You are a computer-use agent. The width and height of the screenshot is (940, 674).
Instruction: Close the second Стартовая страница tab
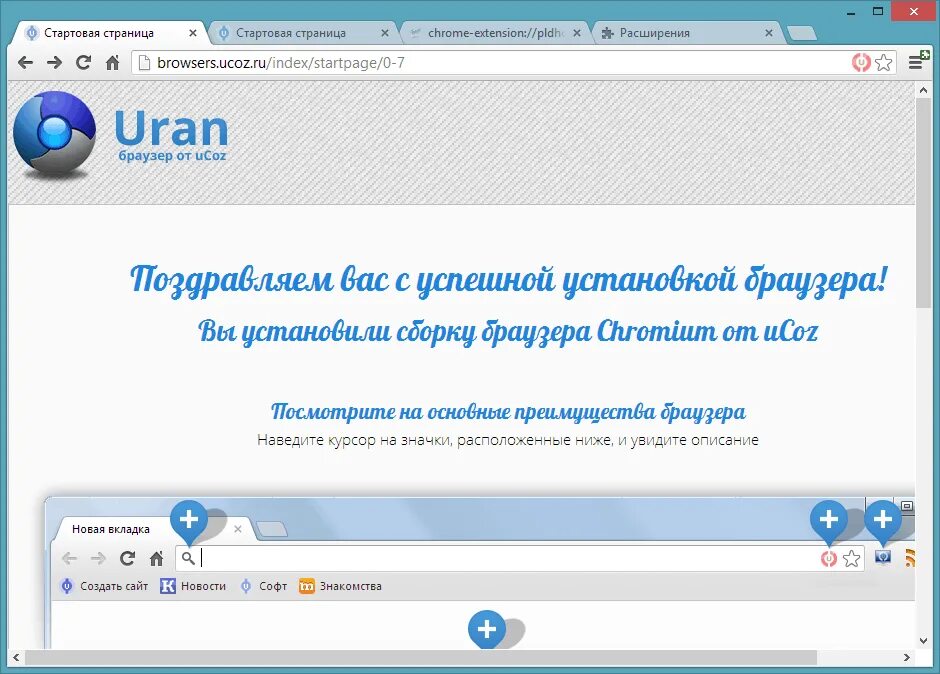[x=385, y=34]
